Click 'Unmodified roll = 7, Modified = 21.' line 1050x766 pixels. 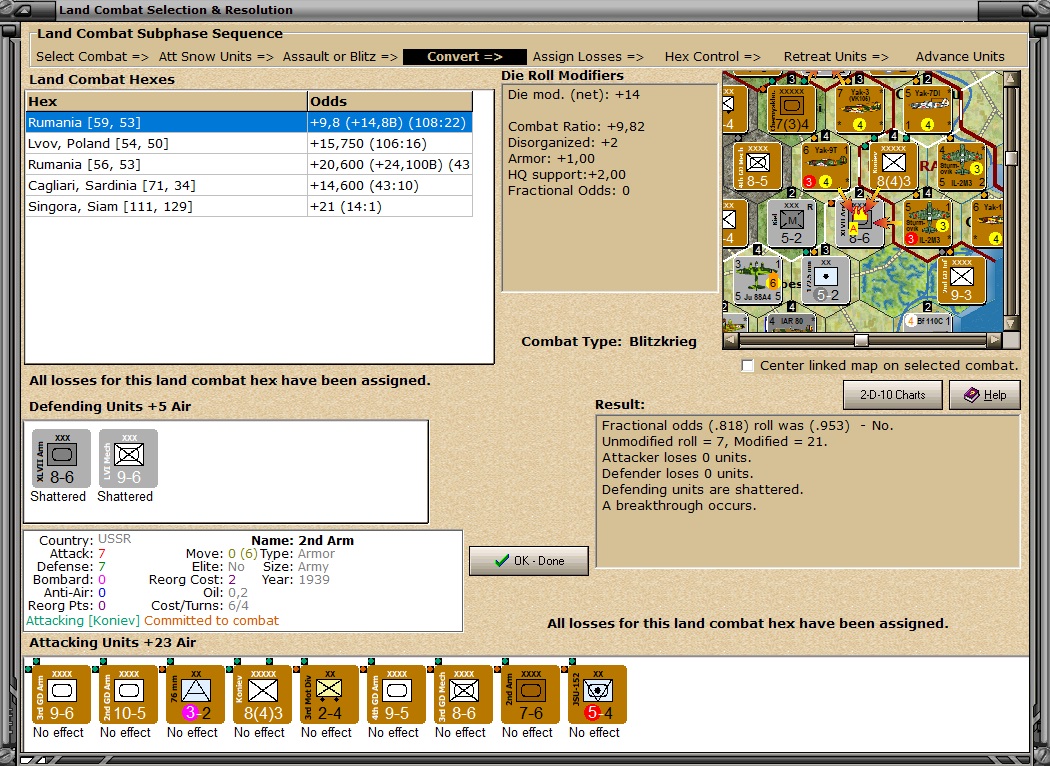[x=715, y=441]
